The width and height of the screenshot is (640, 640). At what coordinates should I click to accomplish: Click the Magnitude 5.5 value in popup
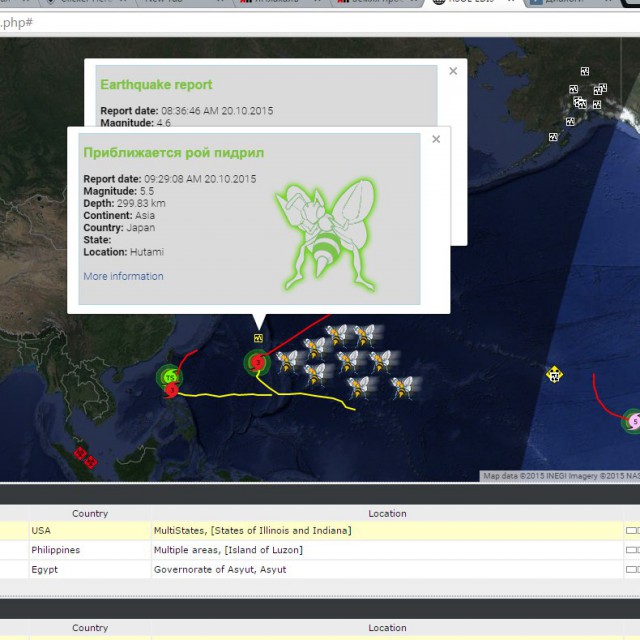[147, 191]
